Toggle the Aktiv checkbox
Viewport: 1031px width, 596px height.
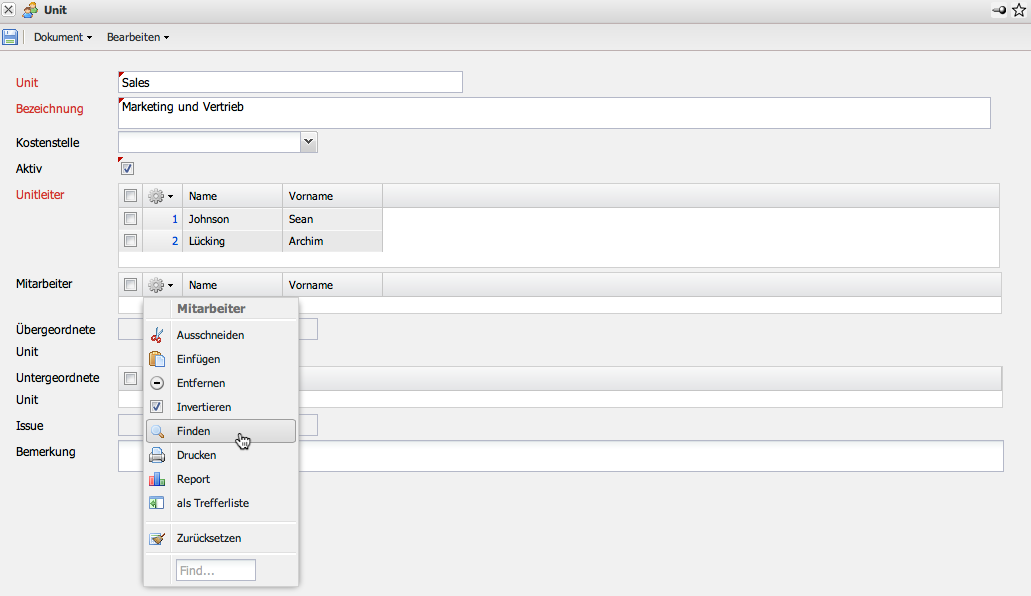pyautogui.click(x=128, y=169)
